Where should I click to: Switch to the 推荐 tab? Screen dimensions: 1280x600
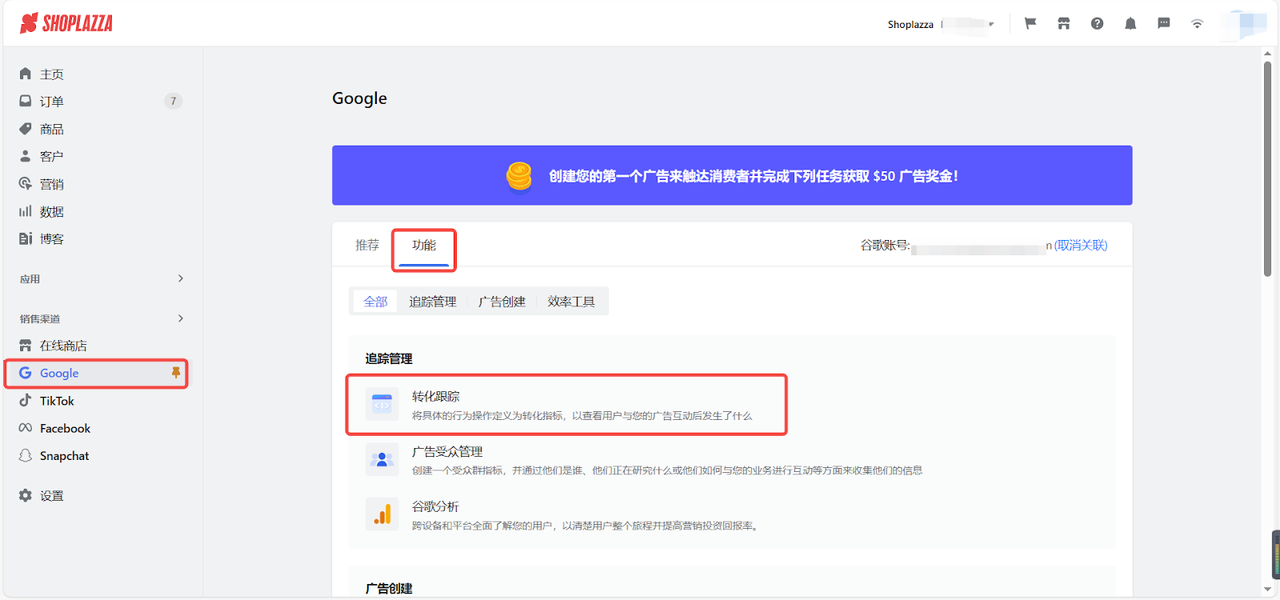pyautogui.click(x=367, y=243)
